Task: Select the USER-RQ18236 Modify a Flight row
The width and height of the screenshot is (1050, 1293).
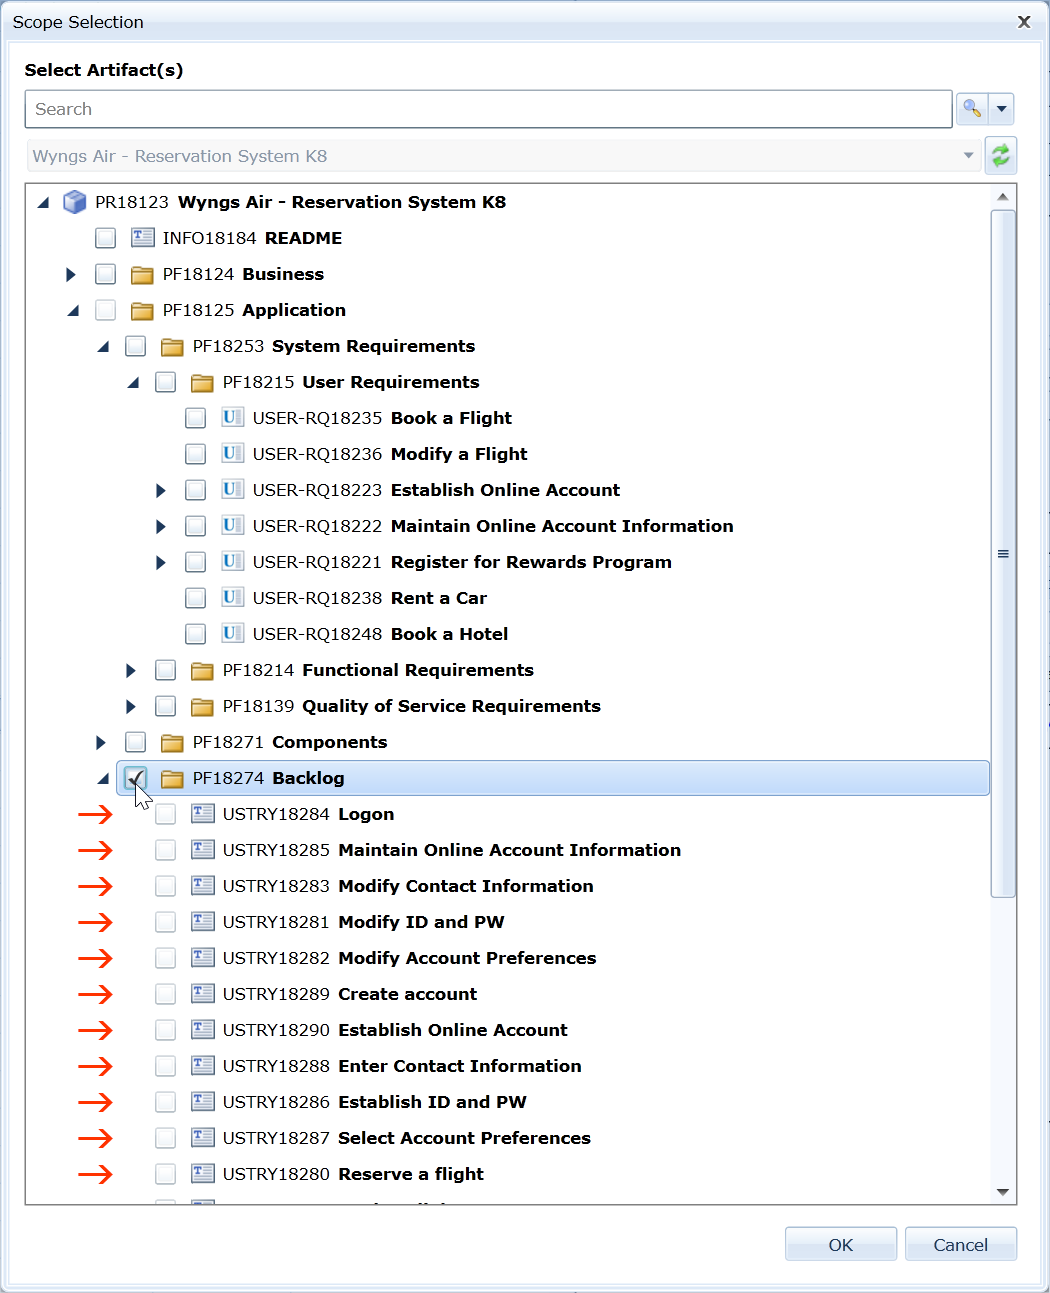Action: tap(390, 454)
